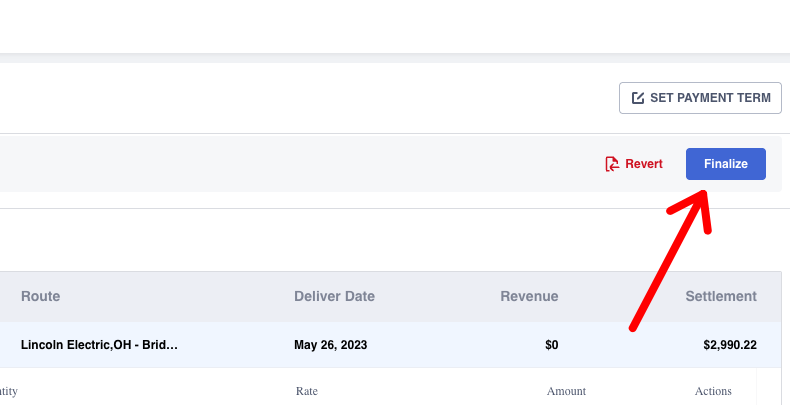Click the Revenue column header
The height and width of the screenshot is (405, 790).
(x=529, y=296)
